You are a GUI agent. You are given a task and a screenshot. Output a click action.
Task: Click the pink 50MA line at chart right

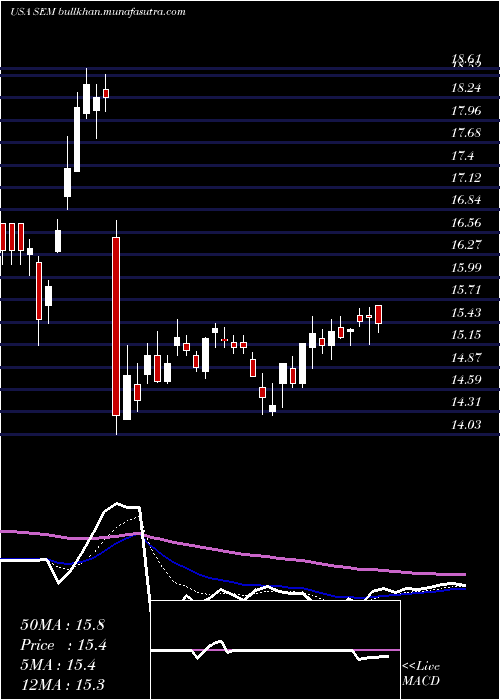click(446, 573)
